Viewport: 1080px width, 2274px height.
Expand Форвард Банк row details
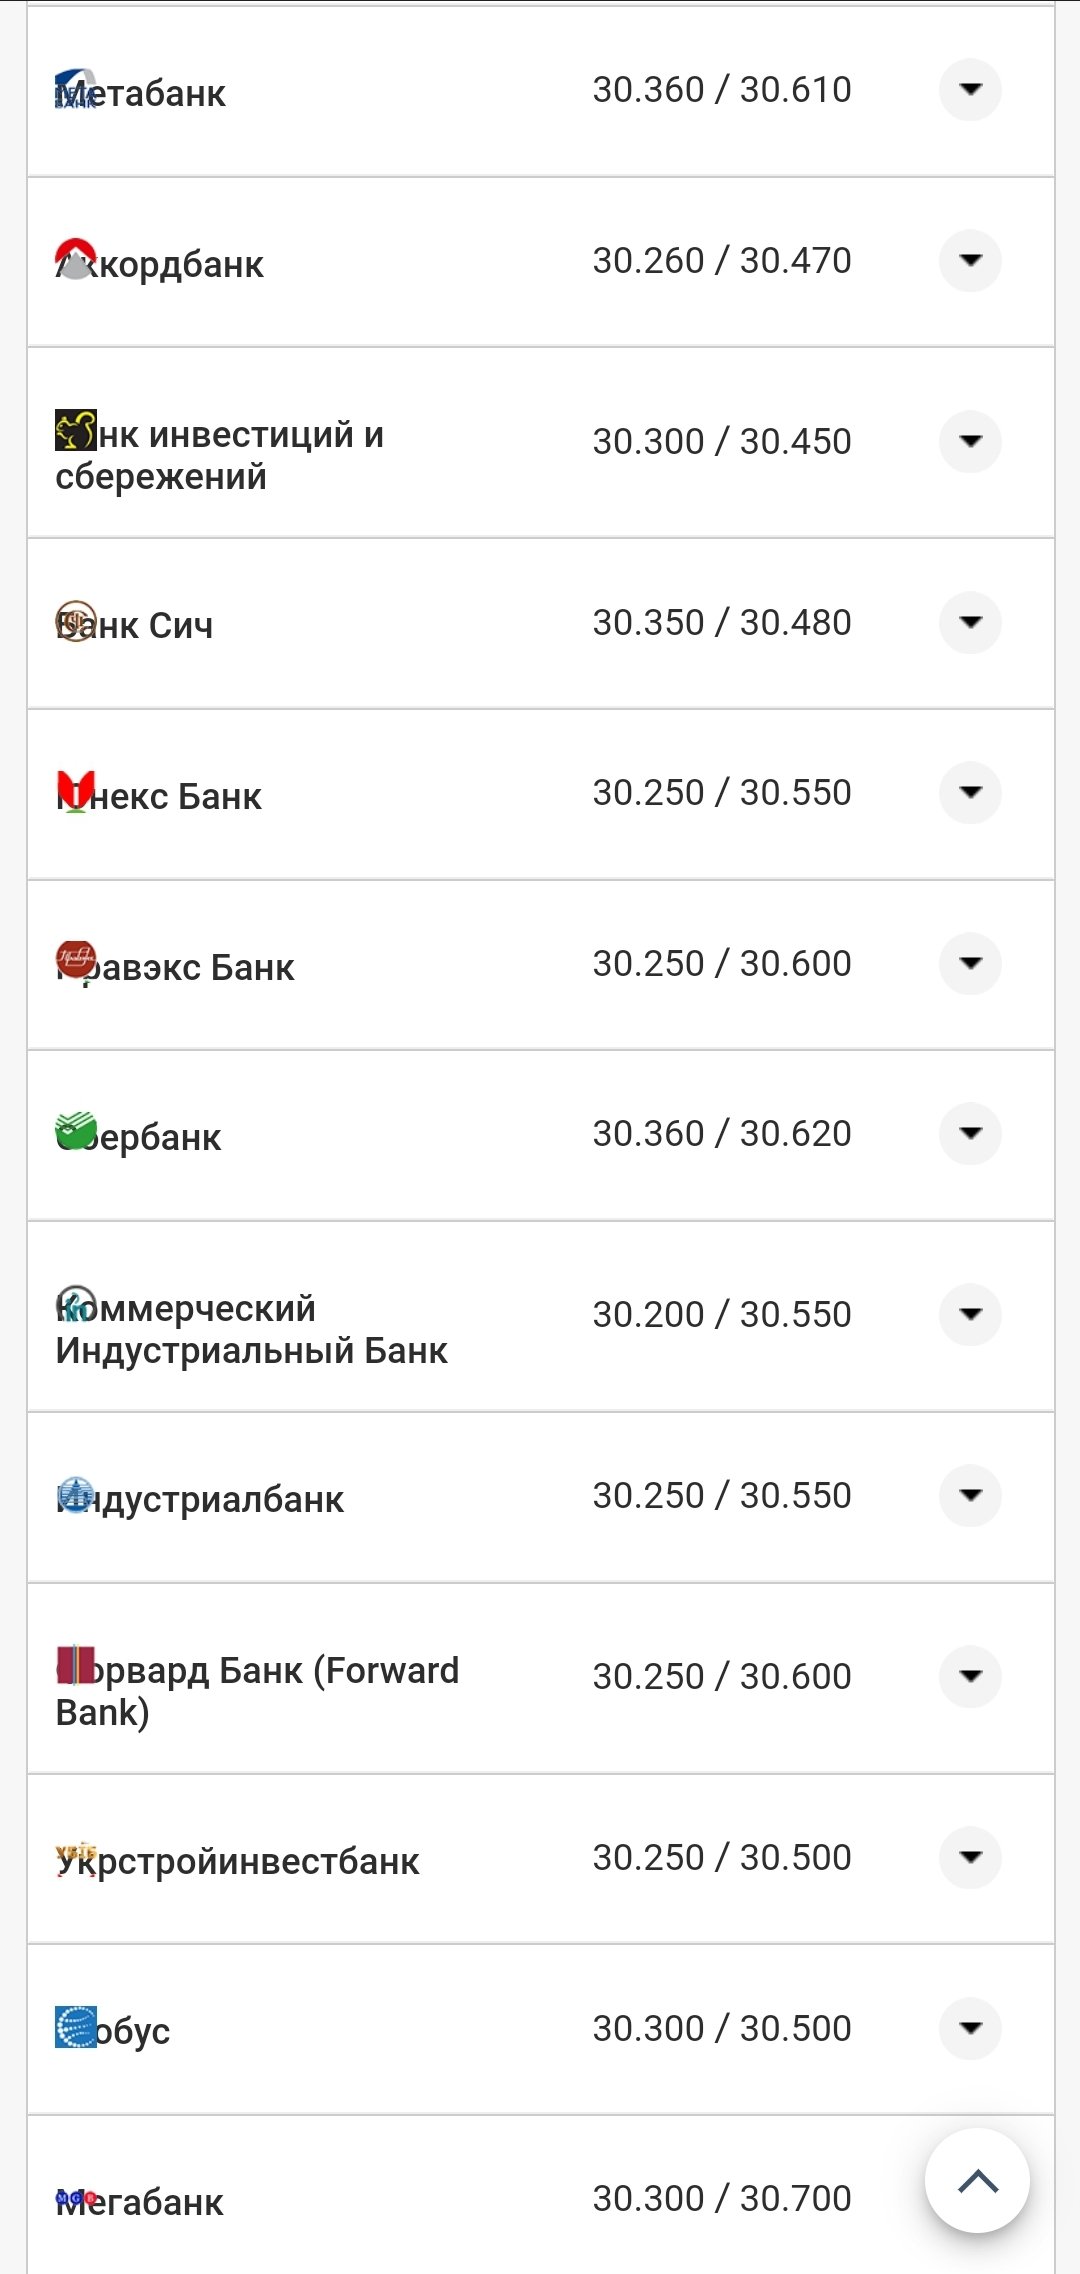(970, 1676)
